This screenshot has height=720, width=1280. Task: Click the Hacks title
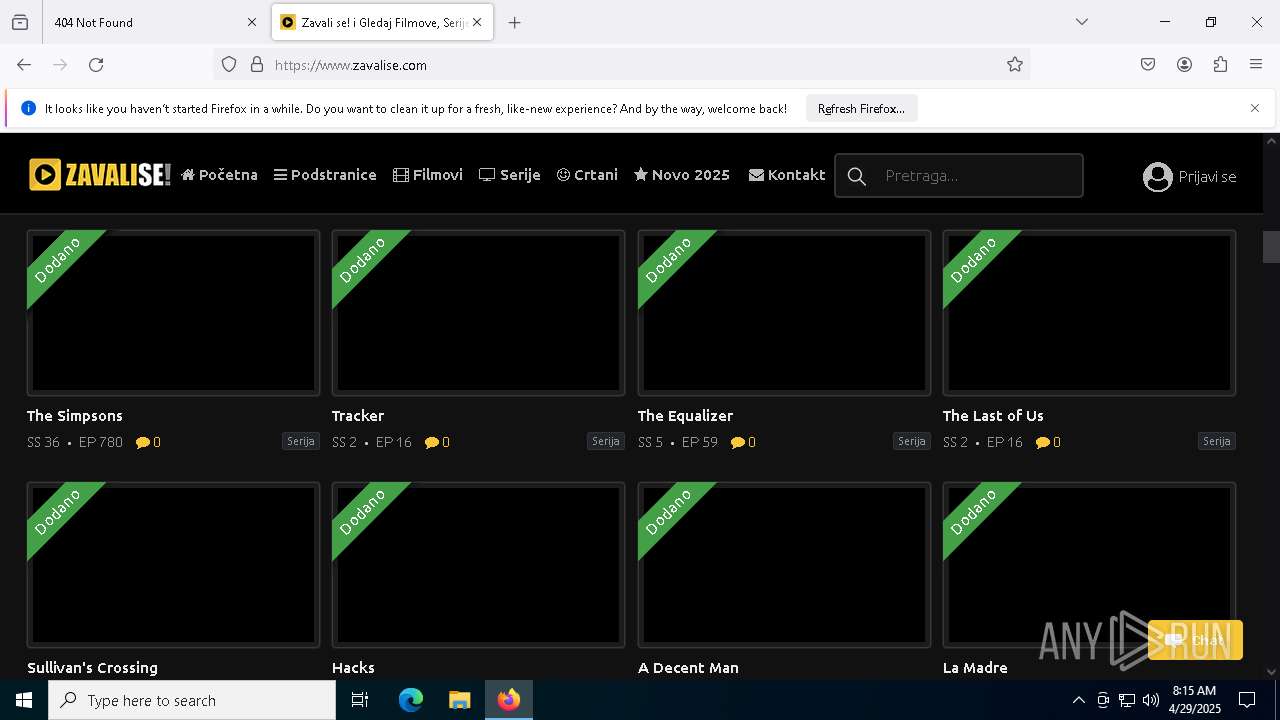point(353,668)
